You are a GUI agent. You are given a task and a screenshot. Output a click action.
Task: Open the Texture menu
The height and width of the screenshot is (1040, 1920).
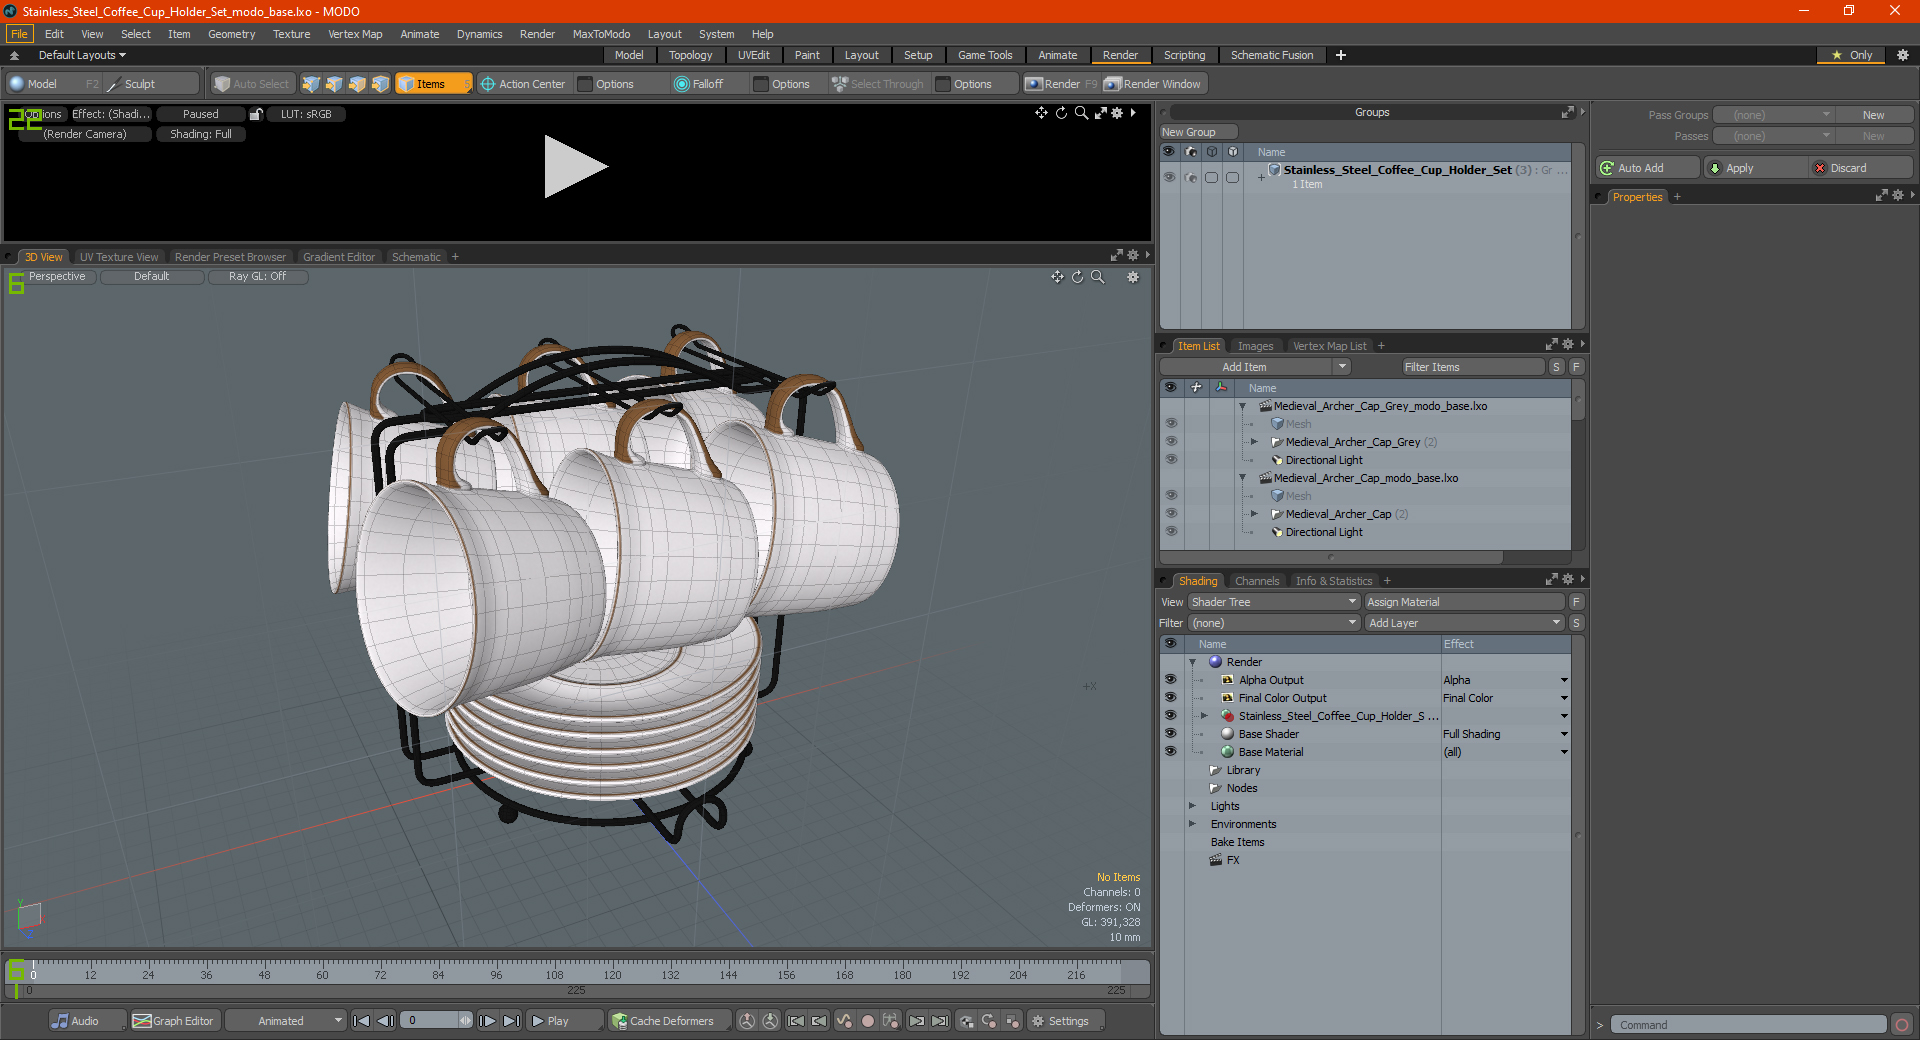click(291, 34)
